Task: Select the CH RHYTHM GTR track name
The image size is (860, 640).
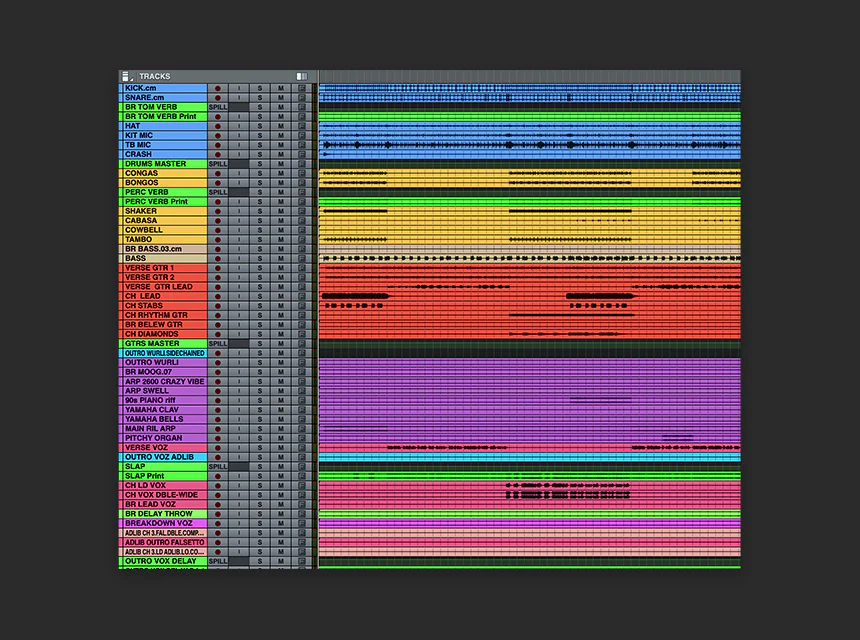Action: tap(163, 315)
